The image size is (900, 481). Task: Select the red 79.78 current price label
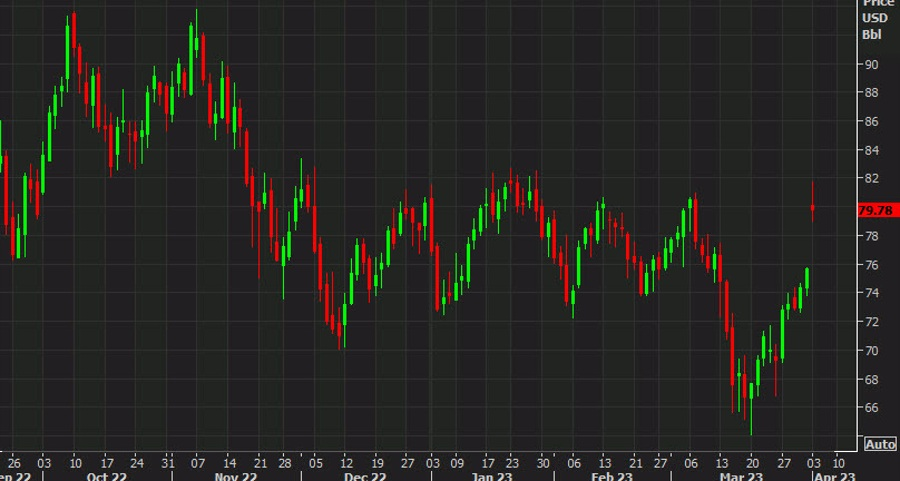click(x=877, y=210)
